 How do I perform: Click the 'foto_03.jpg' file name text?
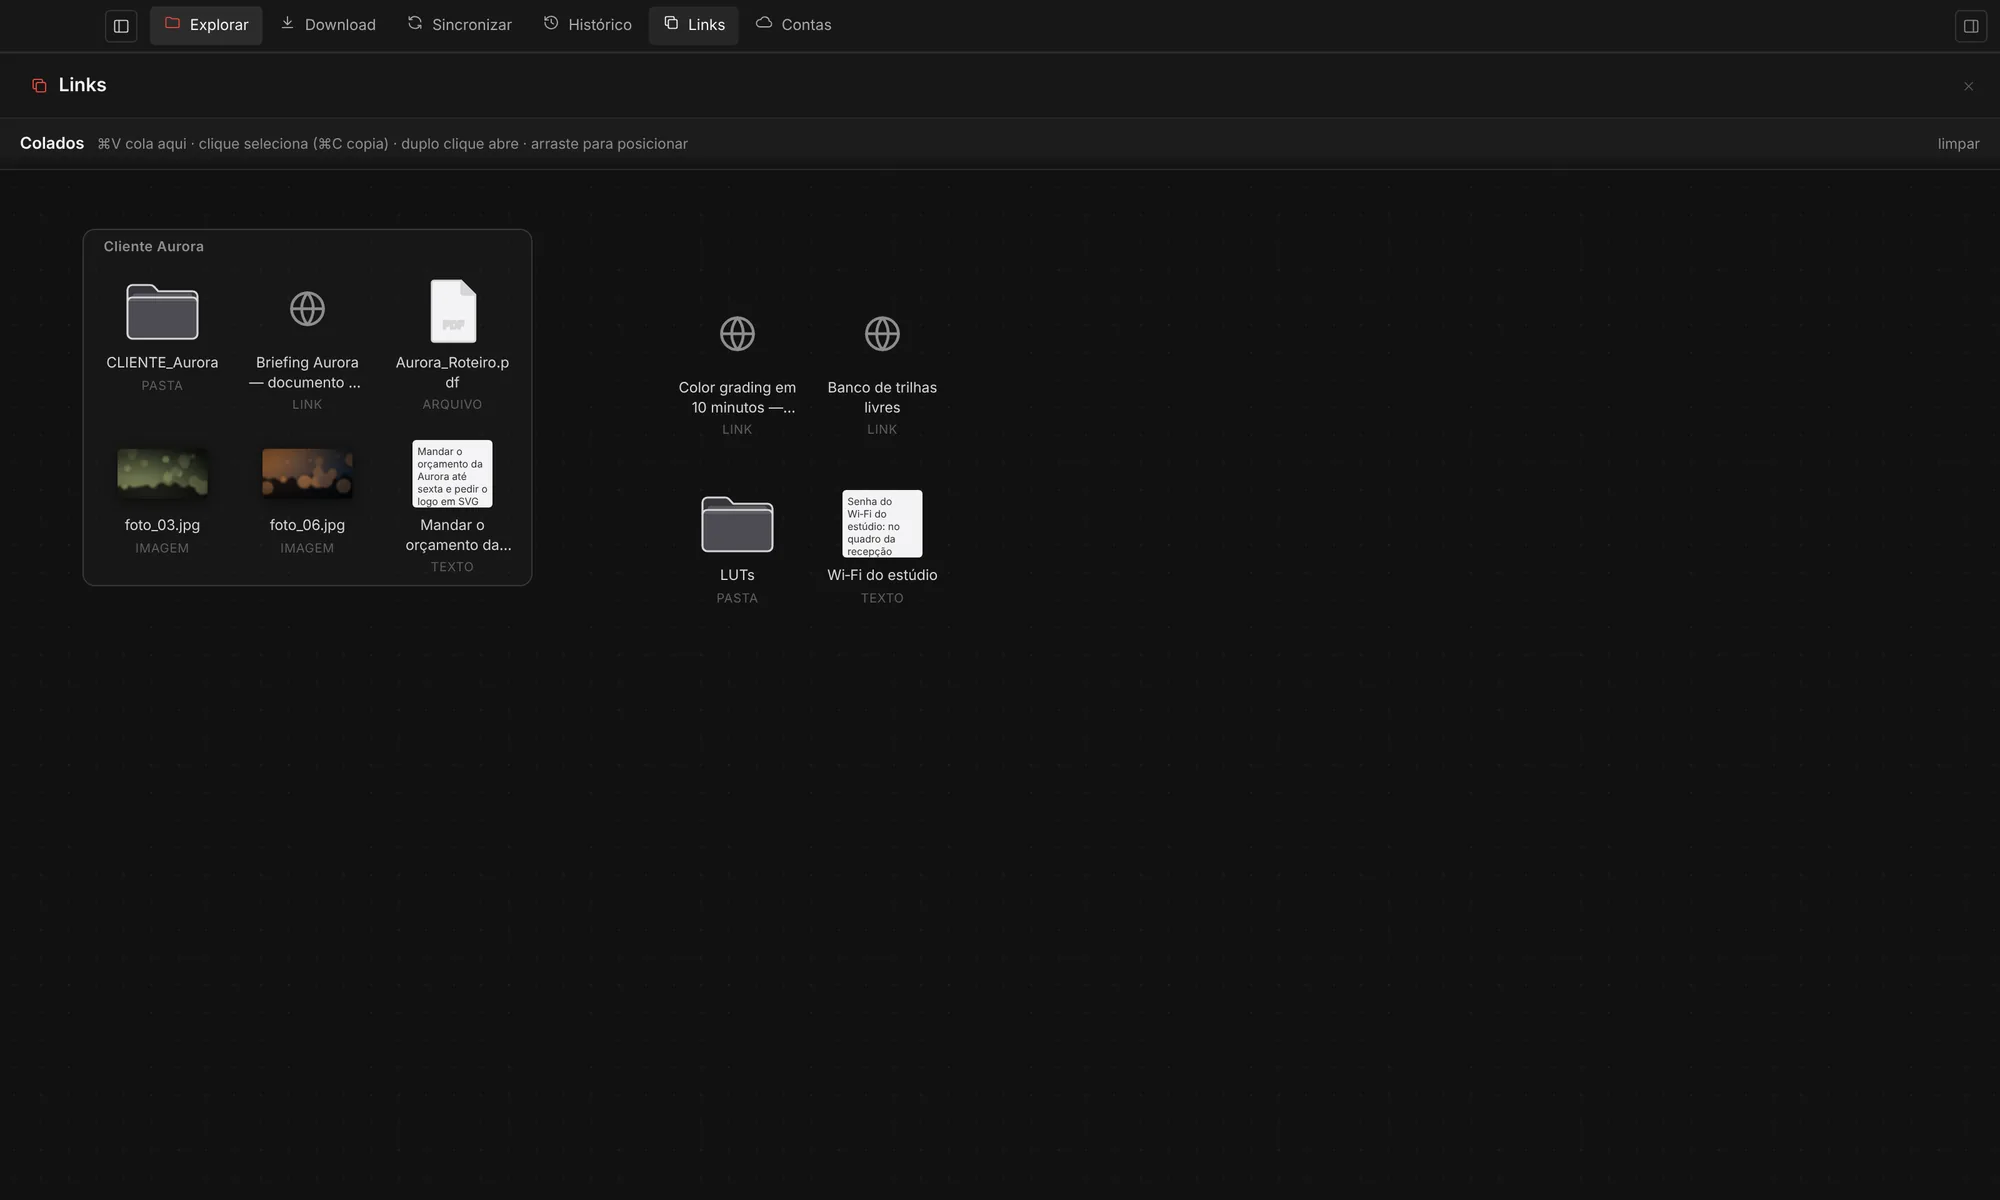click(x=162, y=526)
